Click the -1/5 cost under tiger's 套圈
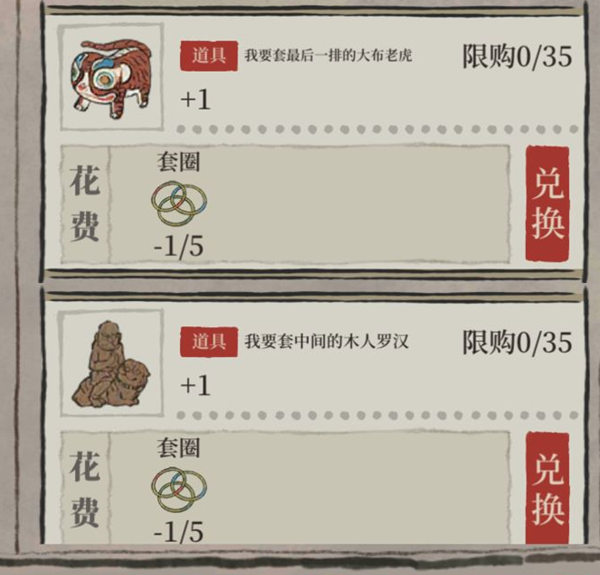Screen dimensions: 600x575 click(x=178, y=246)
